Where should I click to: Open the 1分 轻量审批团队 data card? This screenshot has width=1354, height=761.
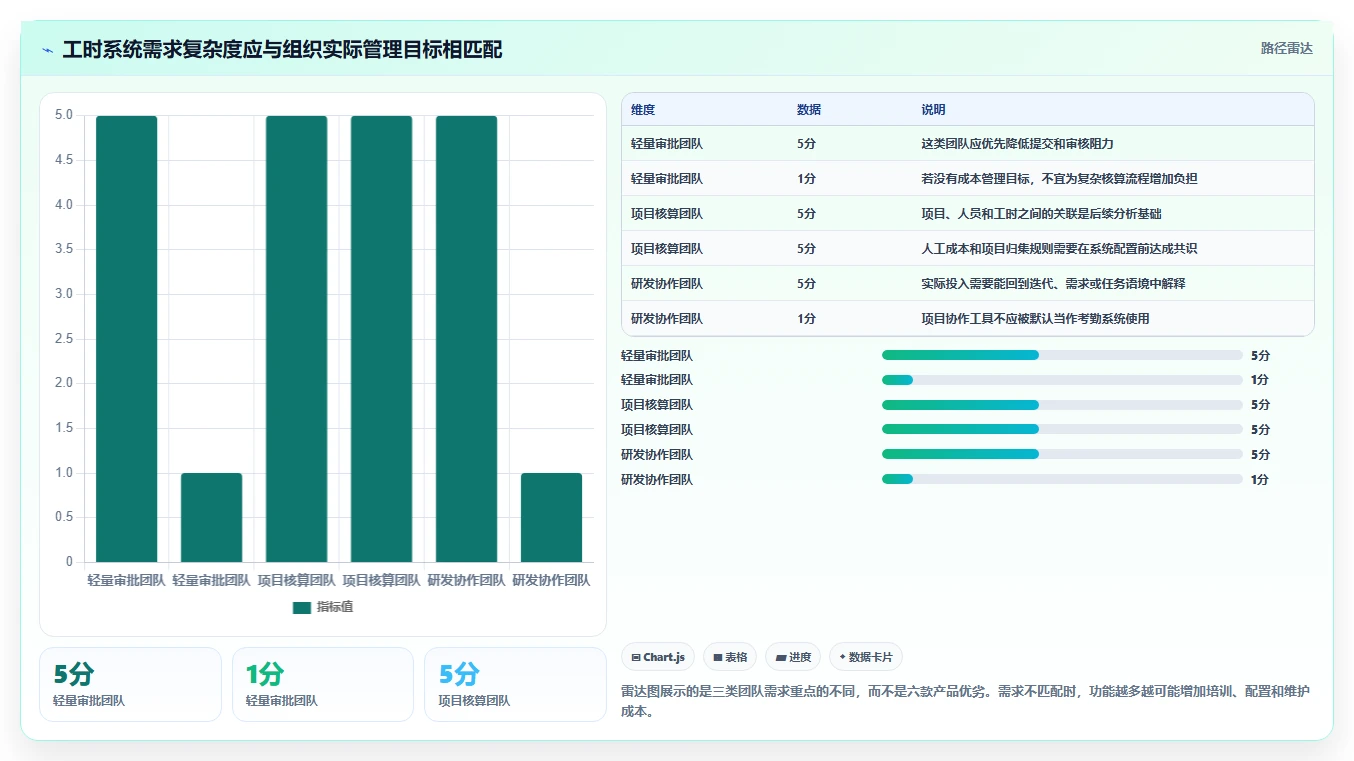pyautogui.click(x=322, y=684)
